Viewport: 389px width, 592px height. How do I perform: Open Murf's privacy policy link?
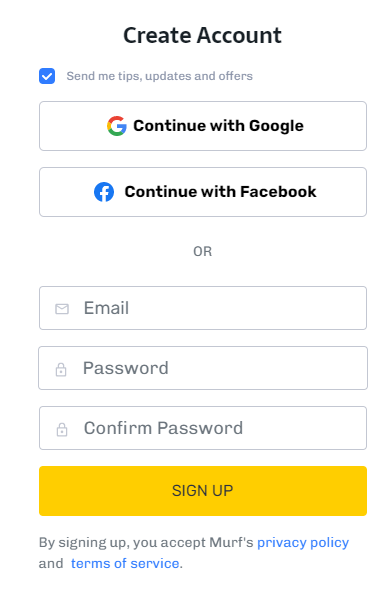point(303,543)
